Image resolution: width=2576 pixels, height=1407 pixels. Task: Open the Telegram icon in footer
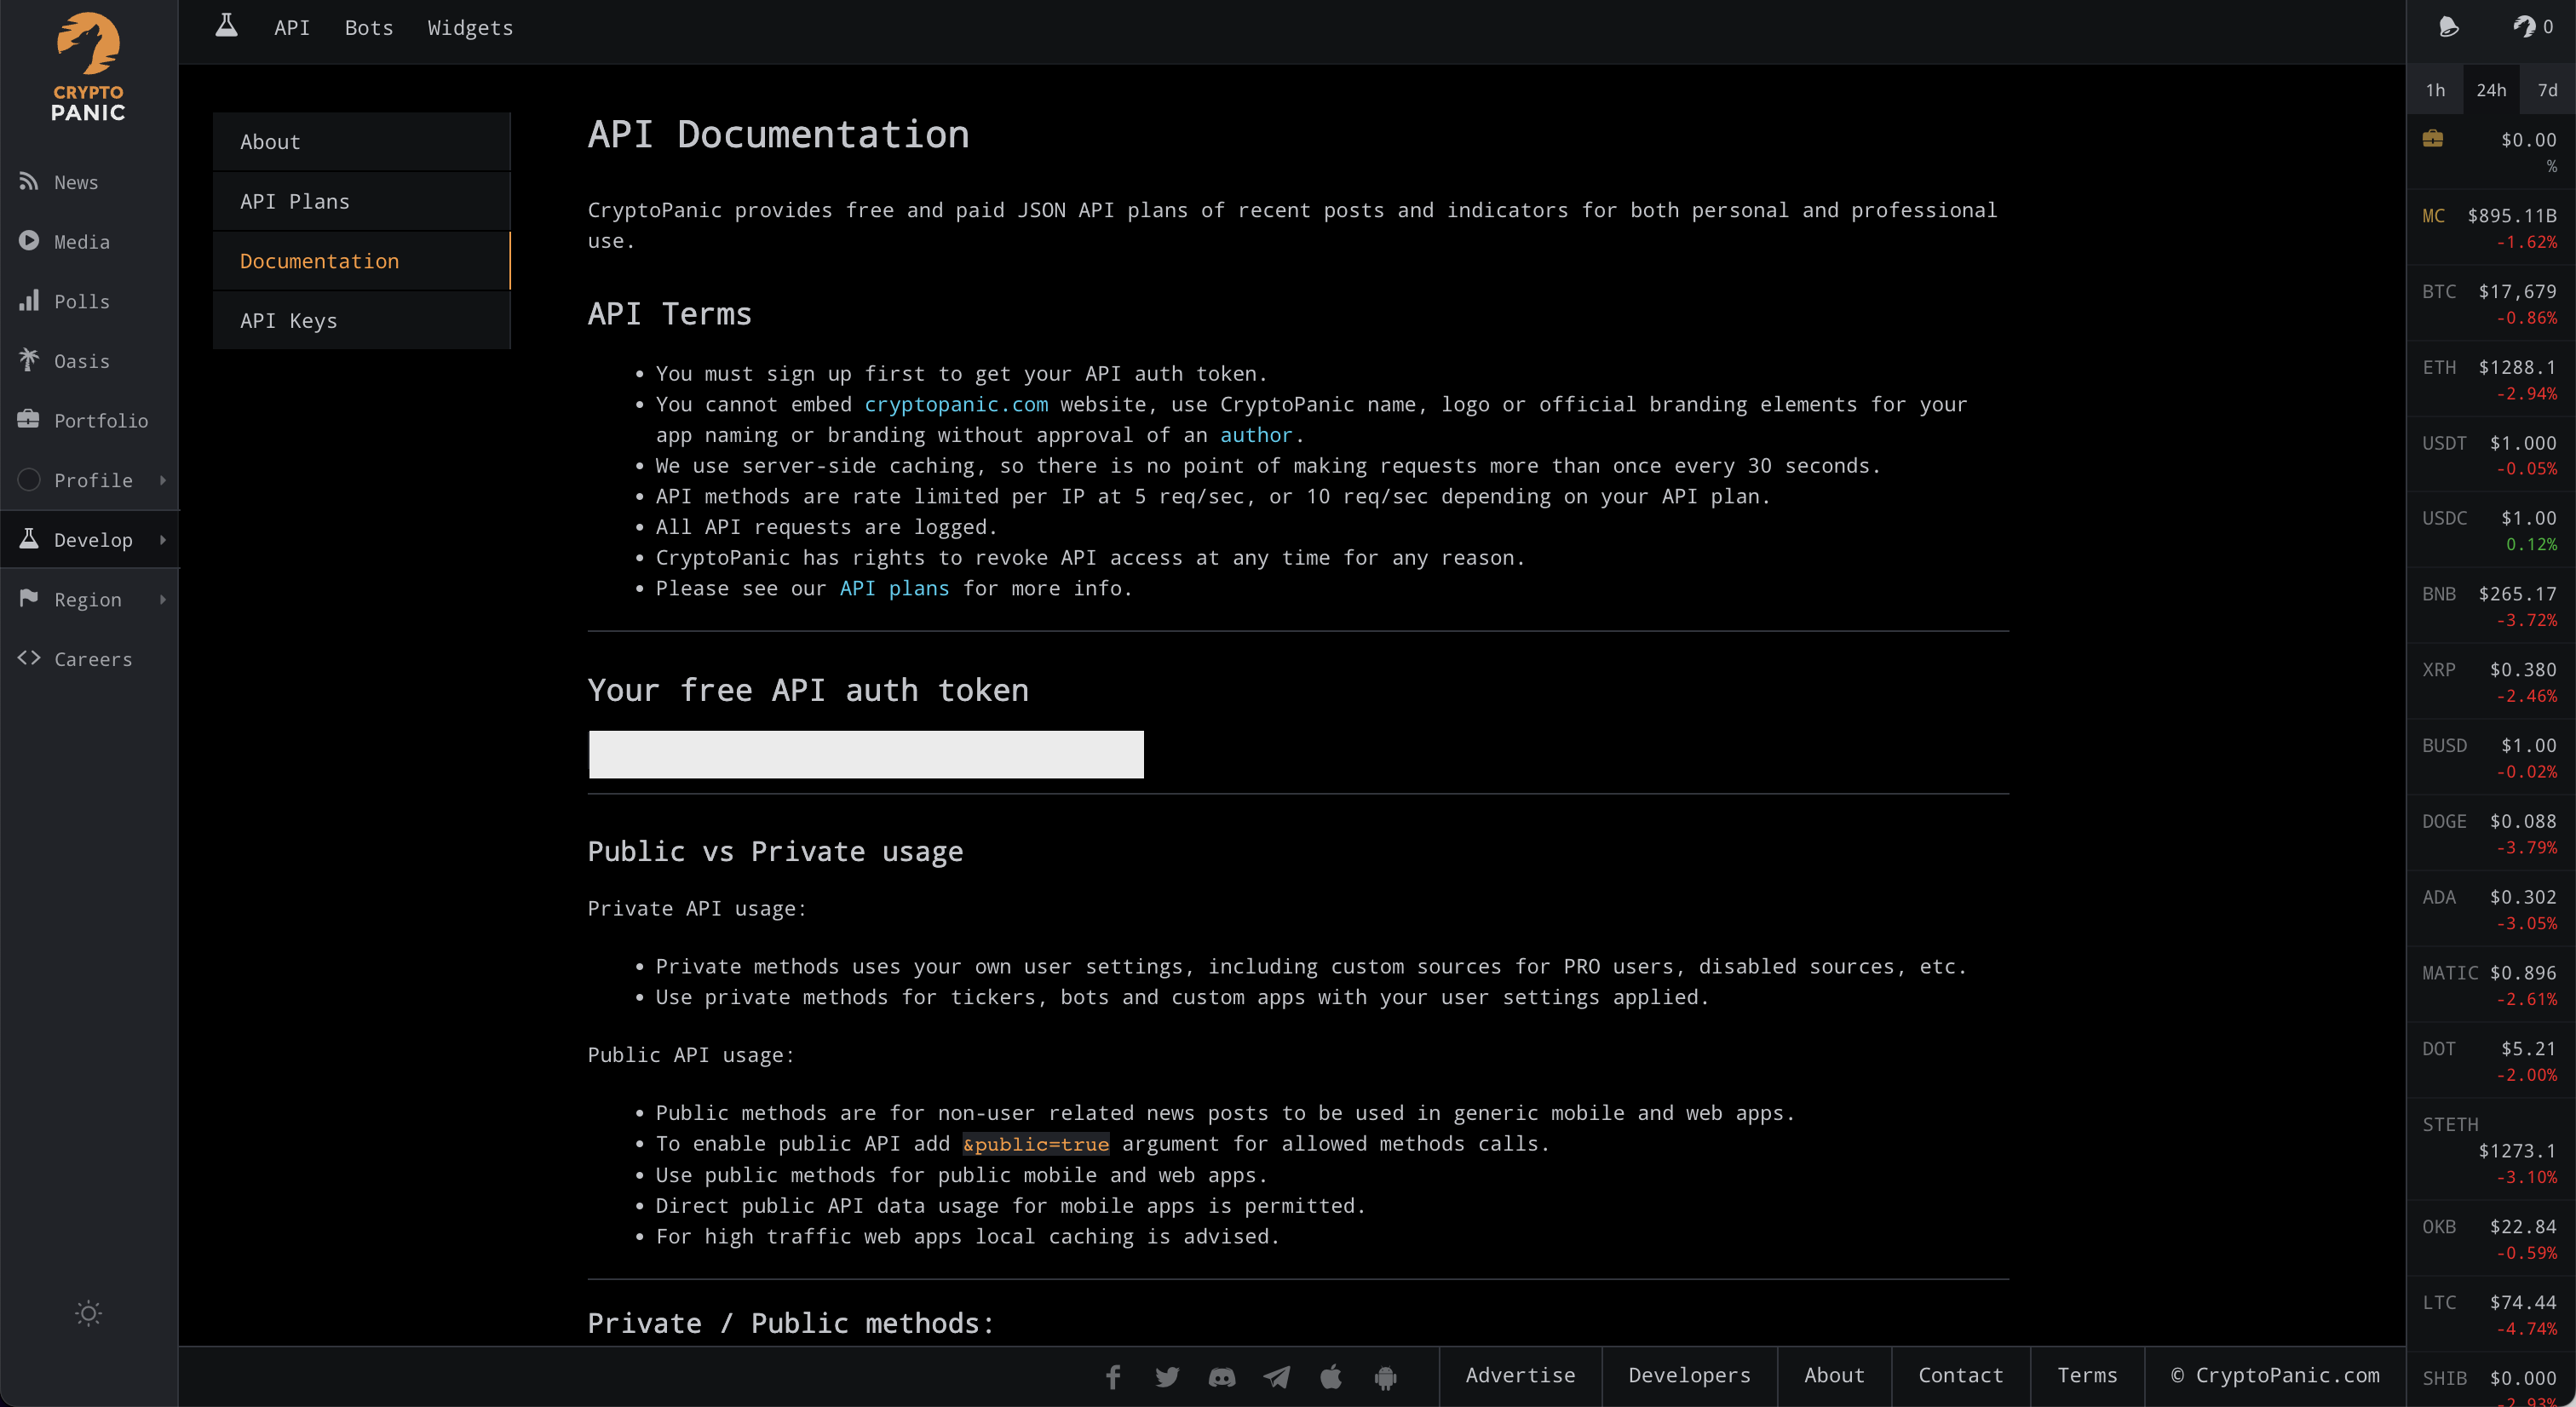pos(1276,1377)
